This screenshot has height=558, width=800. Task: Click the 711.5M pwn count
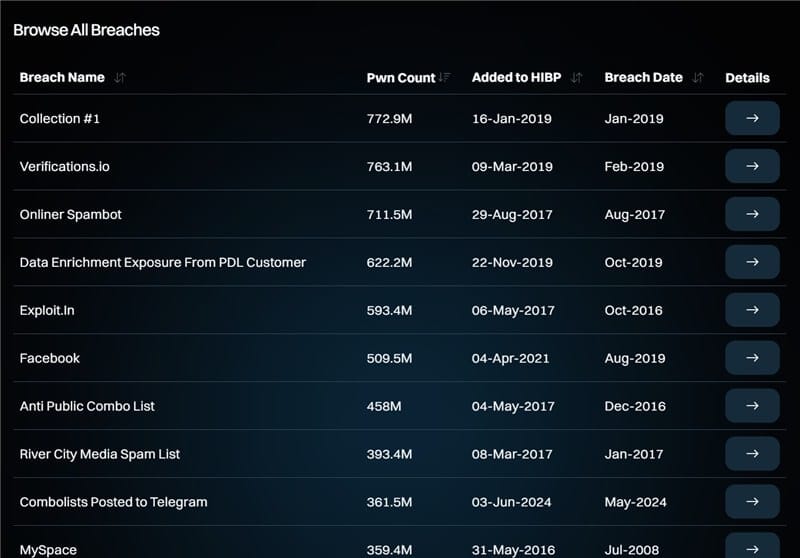[389, 215]
